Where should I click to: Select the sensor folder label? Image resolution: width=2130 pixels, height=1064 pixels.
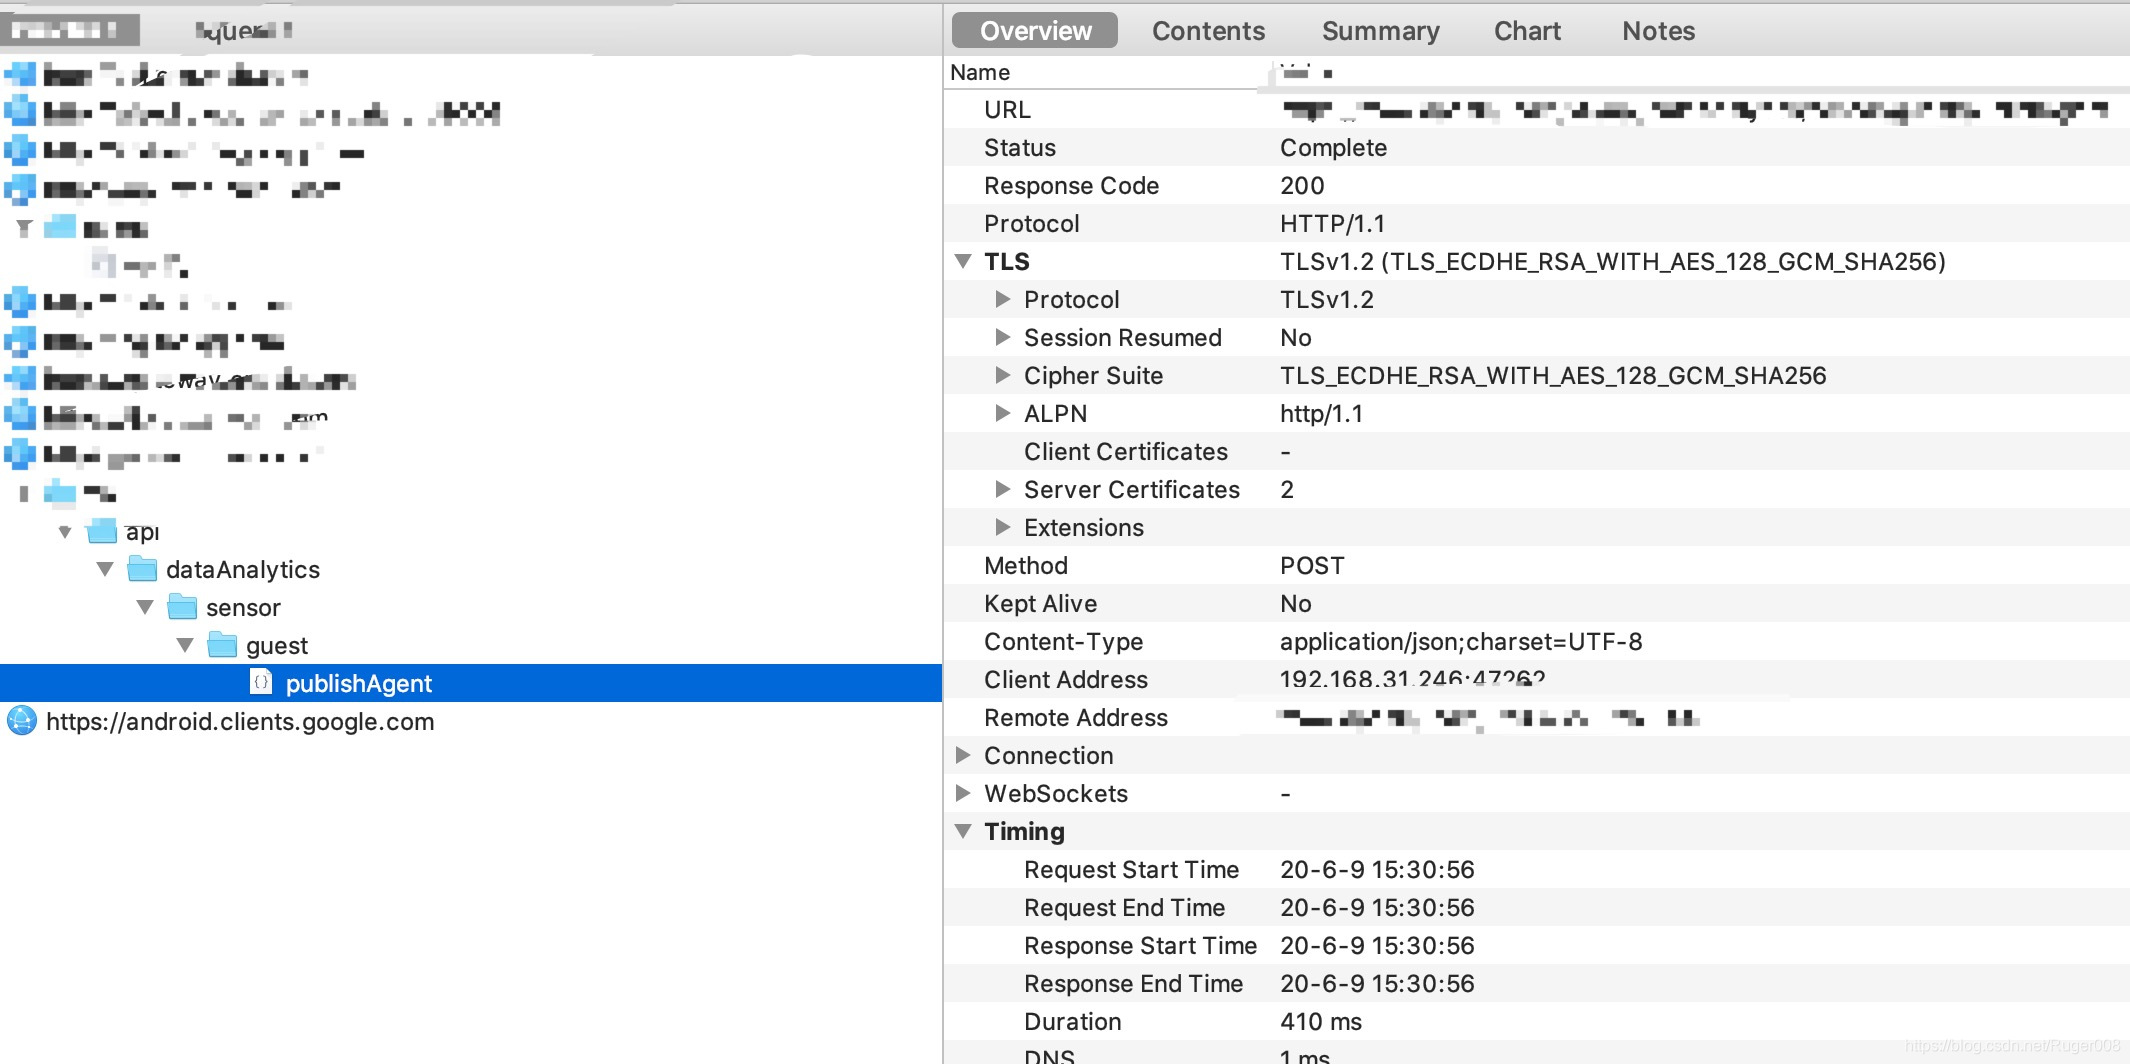pyautogui.click(x=243, y=608)
